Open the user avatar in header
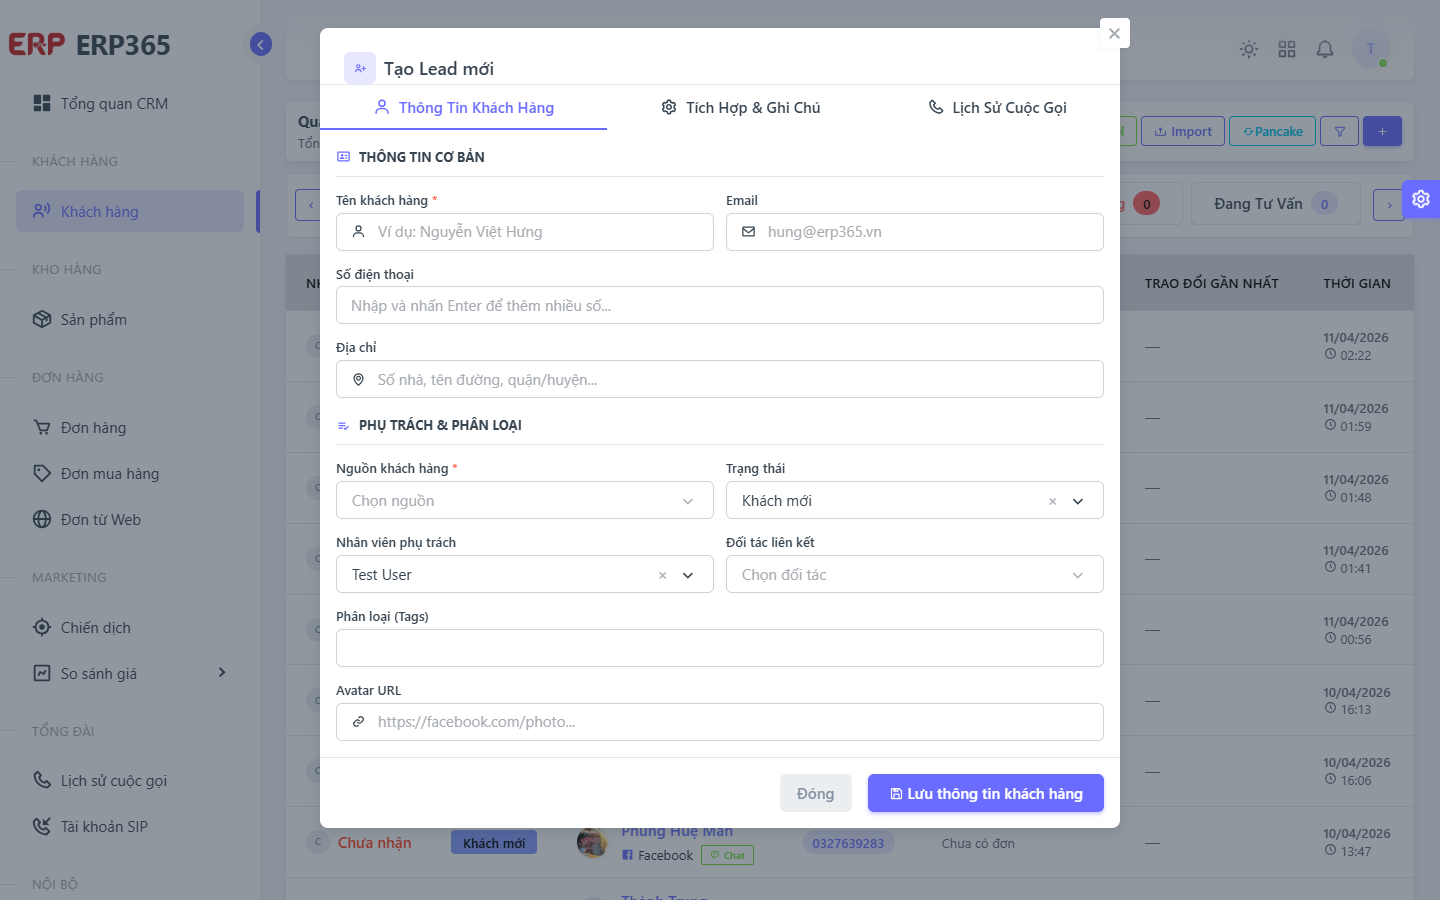 [x=1371, y=49]
